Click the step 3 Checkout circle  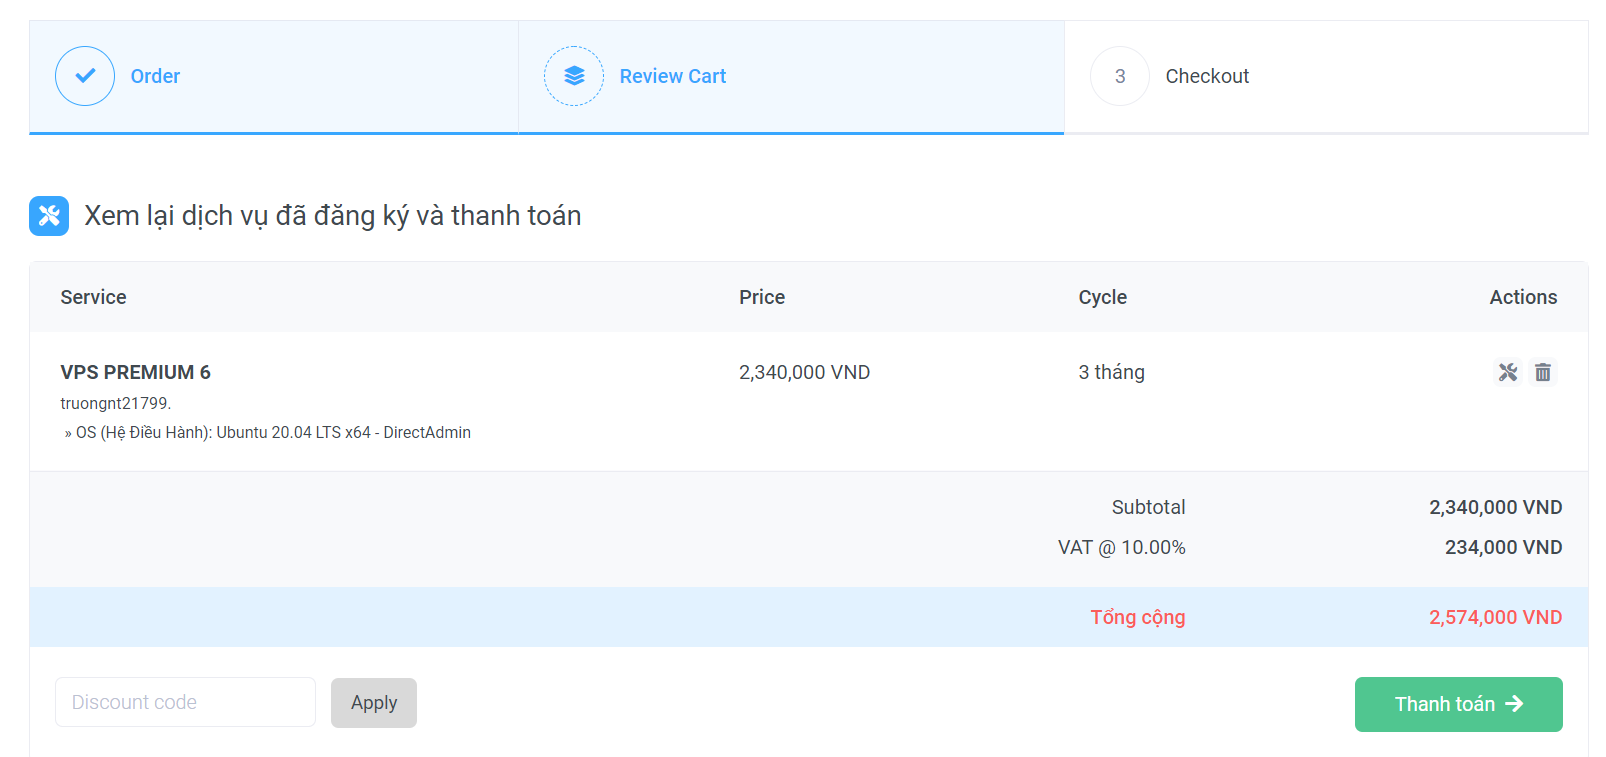1120,76
